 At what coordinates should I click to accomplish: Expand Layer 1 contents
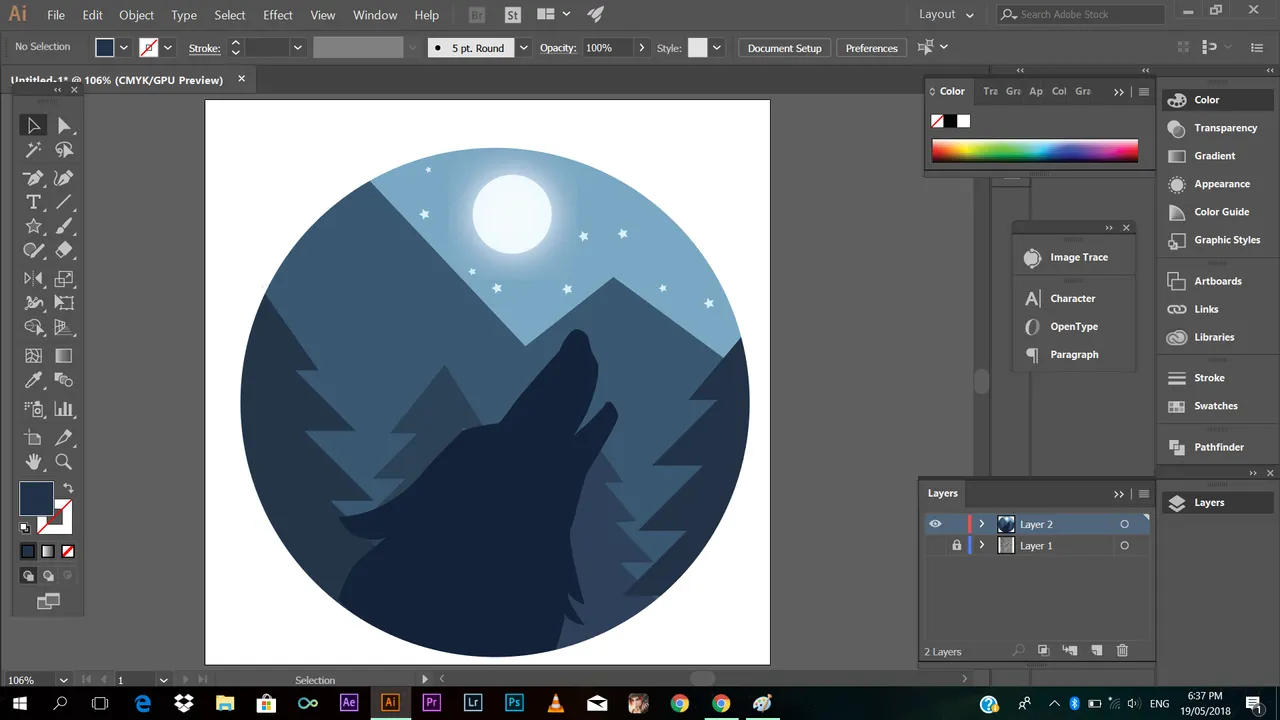pyautogui.click(x=982, y=545)
